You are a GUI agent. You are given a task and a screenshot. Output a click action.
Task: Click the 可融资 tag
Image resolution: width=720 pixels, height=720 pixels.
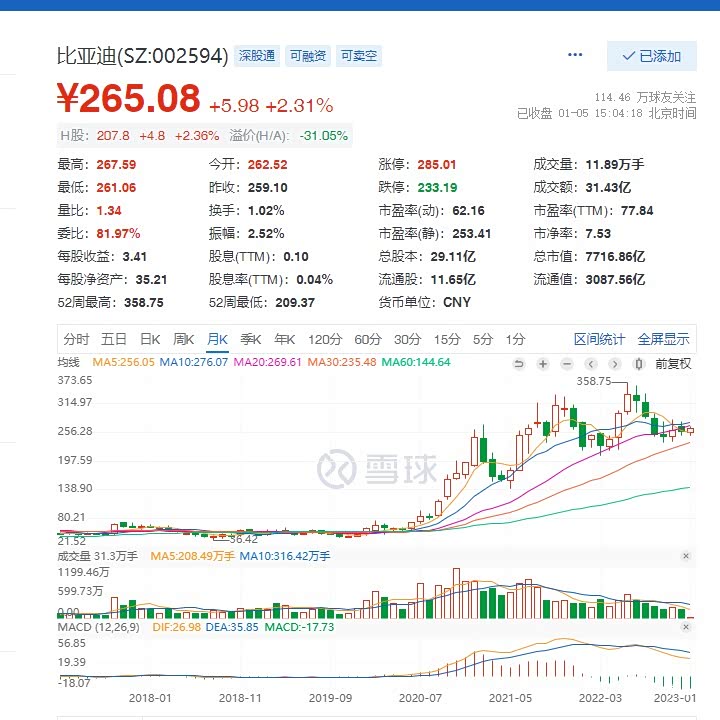(x=307, y=56)
